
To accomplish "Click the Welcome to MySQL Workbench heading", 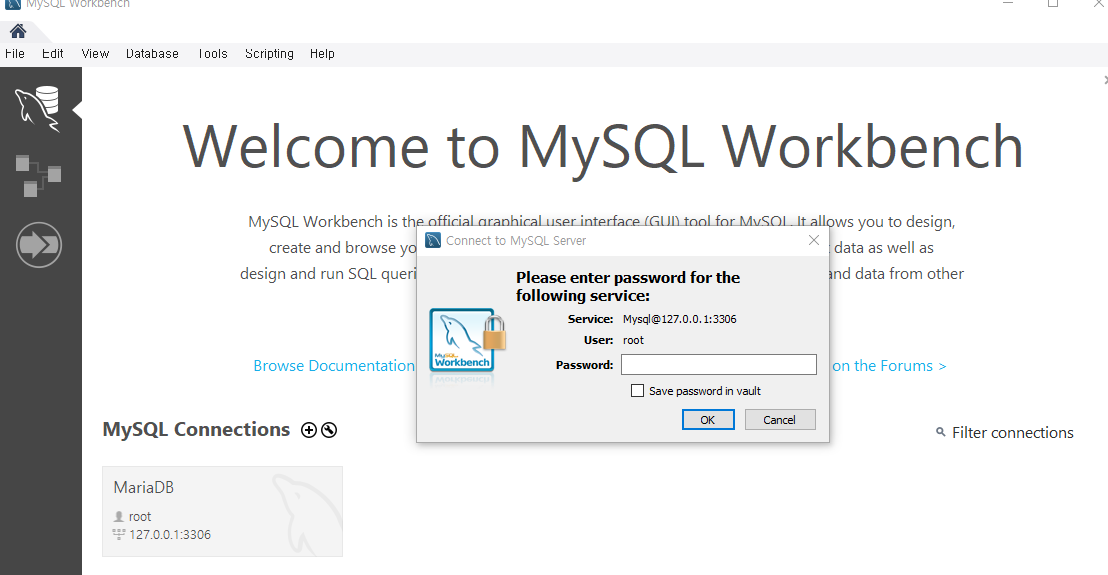I will [603, 146].
